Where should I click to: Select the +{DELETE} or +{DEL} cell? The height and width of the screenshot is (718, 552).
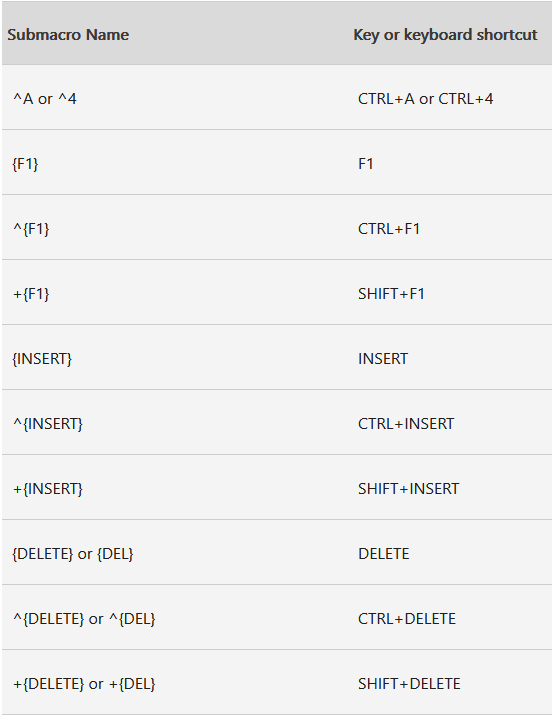[x=84, y=684]
